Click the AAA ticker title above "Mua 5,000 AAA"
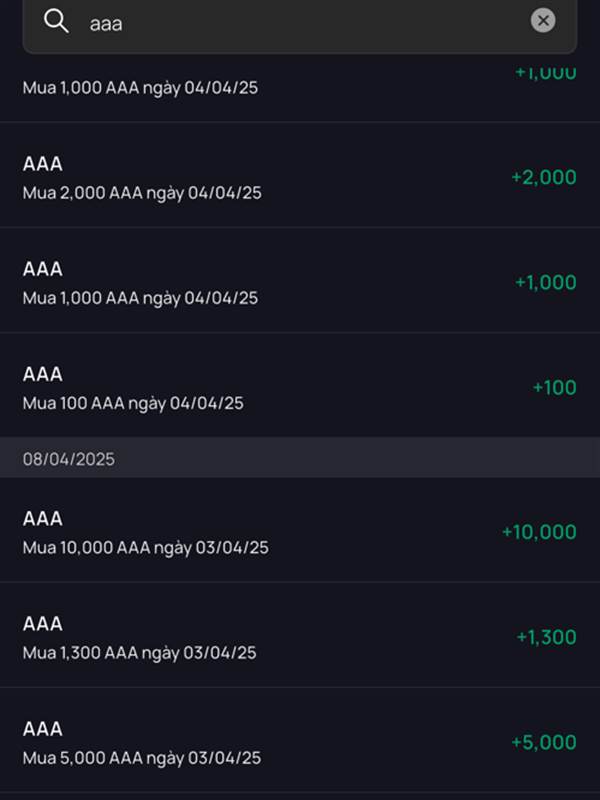Viewport: 600px width, 800px height. tap(43, 729)
